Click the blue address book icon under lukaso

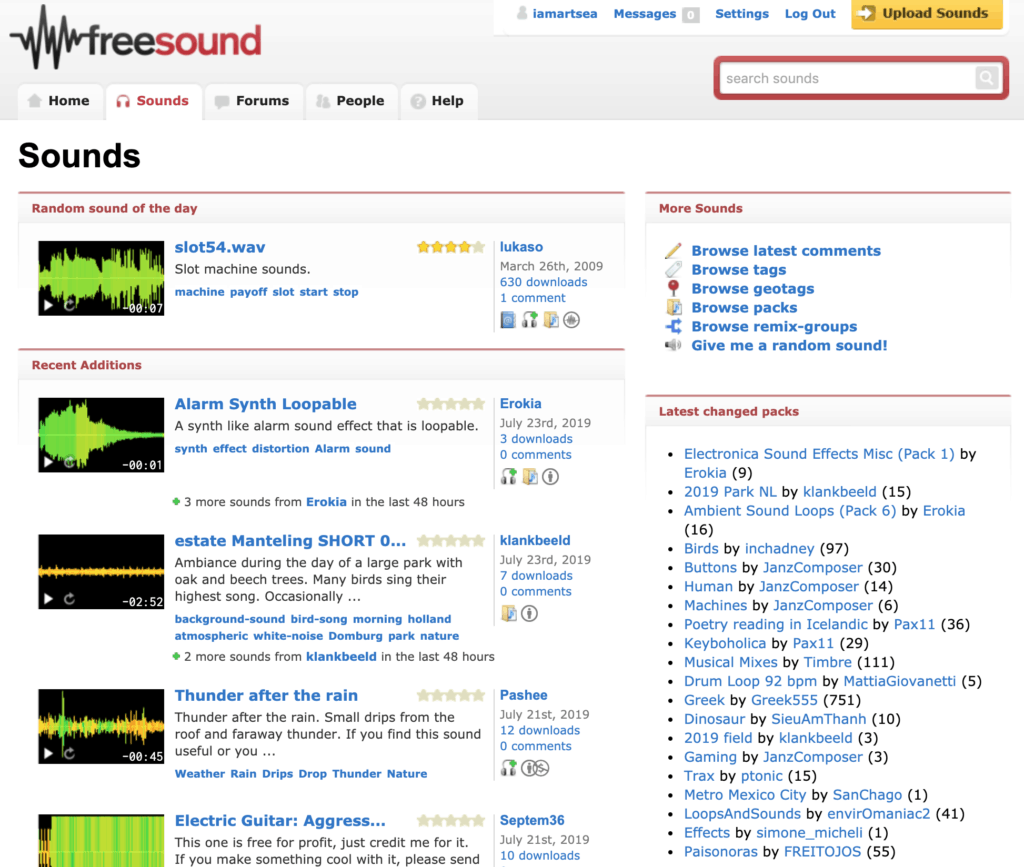click(508, 320)
